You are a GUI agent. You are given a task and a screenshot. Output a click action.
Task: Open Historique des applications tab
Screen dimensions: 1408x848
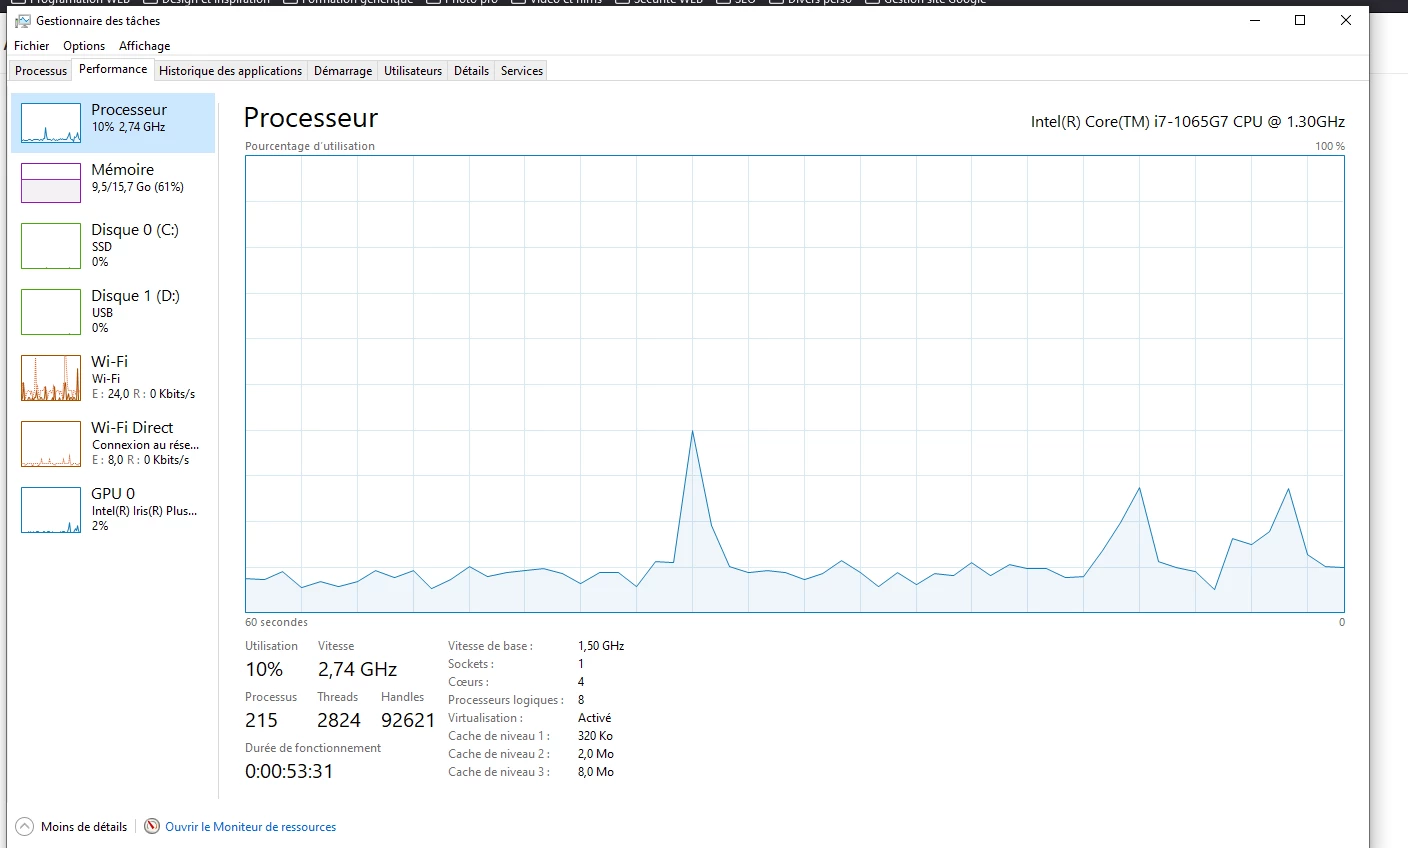(230, 71)
